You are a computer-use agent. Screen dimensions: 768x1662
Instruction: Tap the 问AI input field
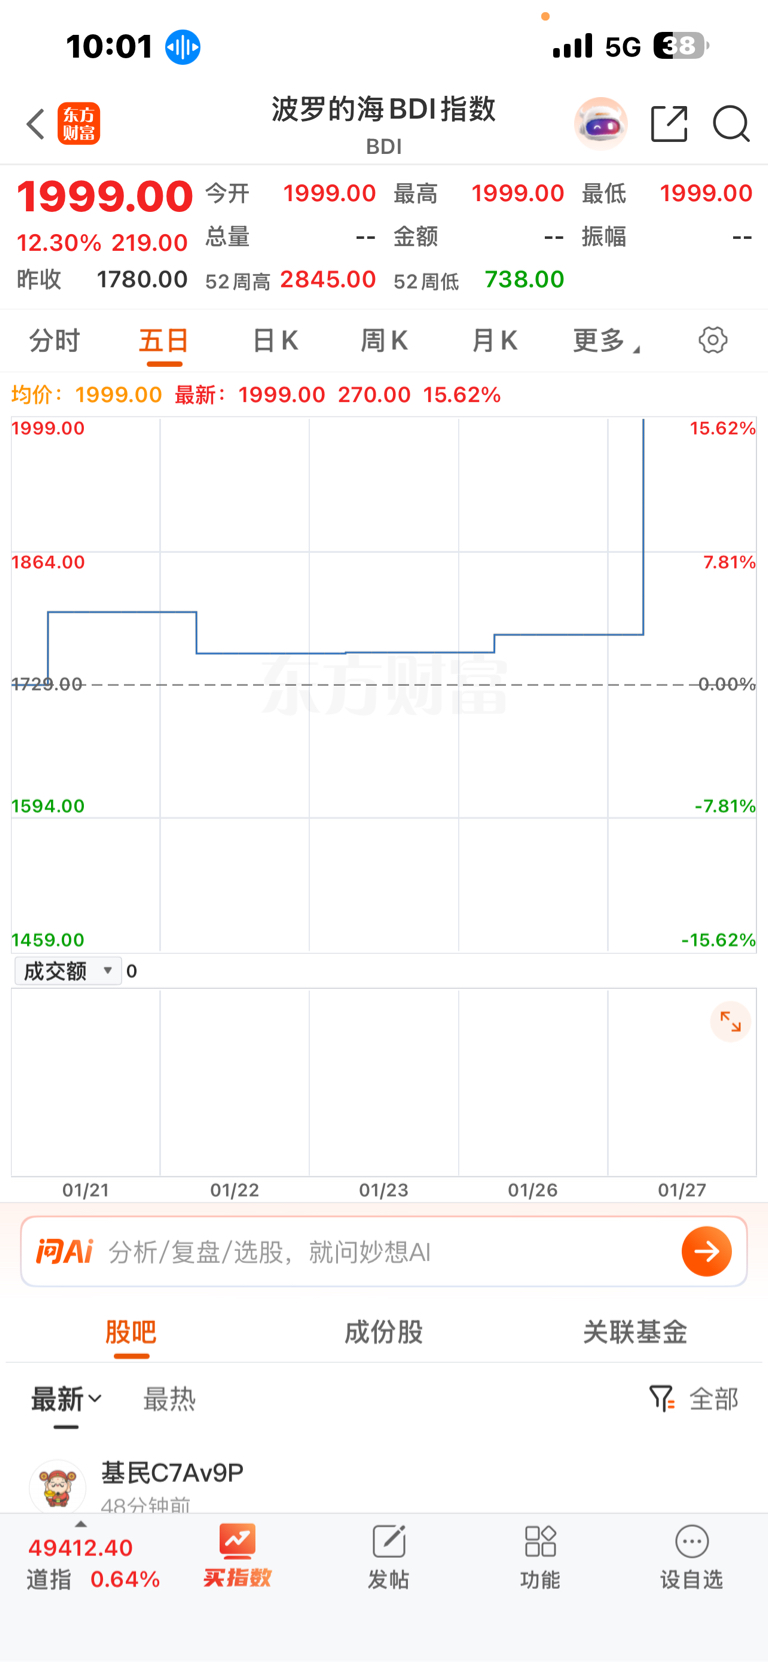pyautogui.click(x=380, y=1252)
